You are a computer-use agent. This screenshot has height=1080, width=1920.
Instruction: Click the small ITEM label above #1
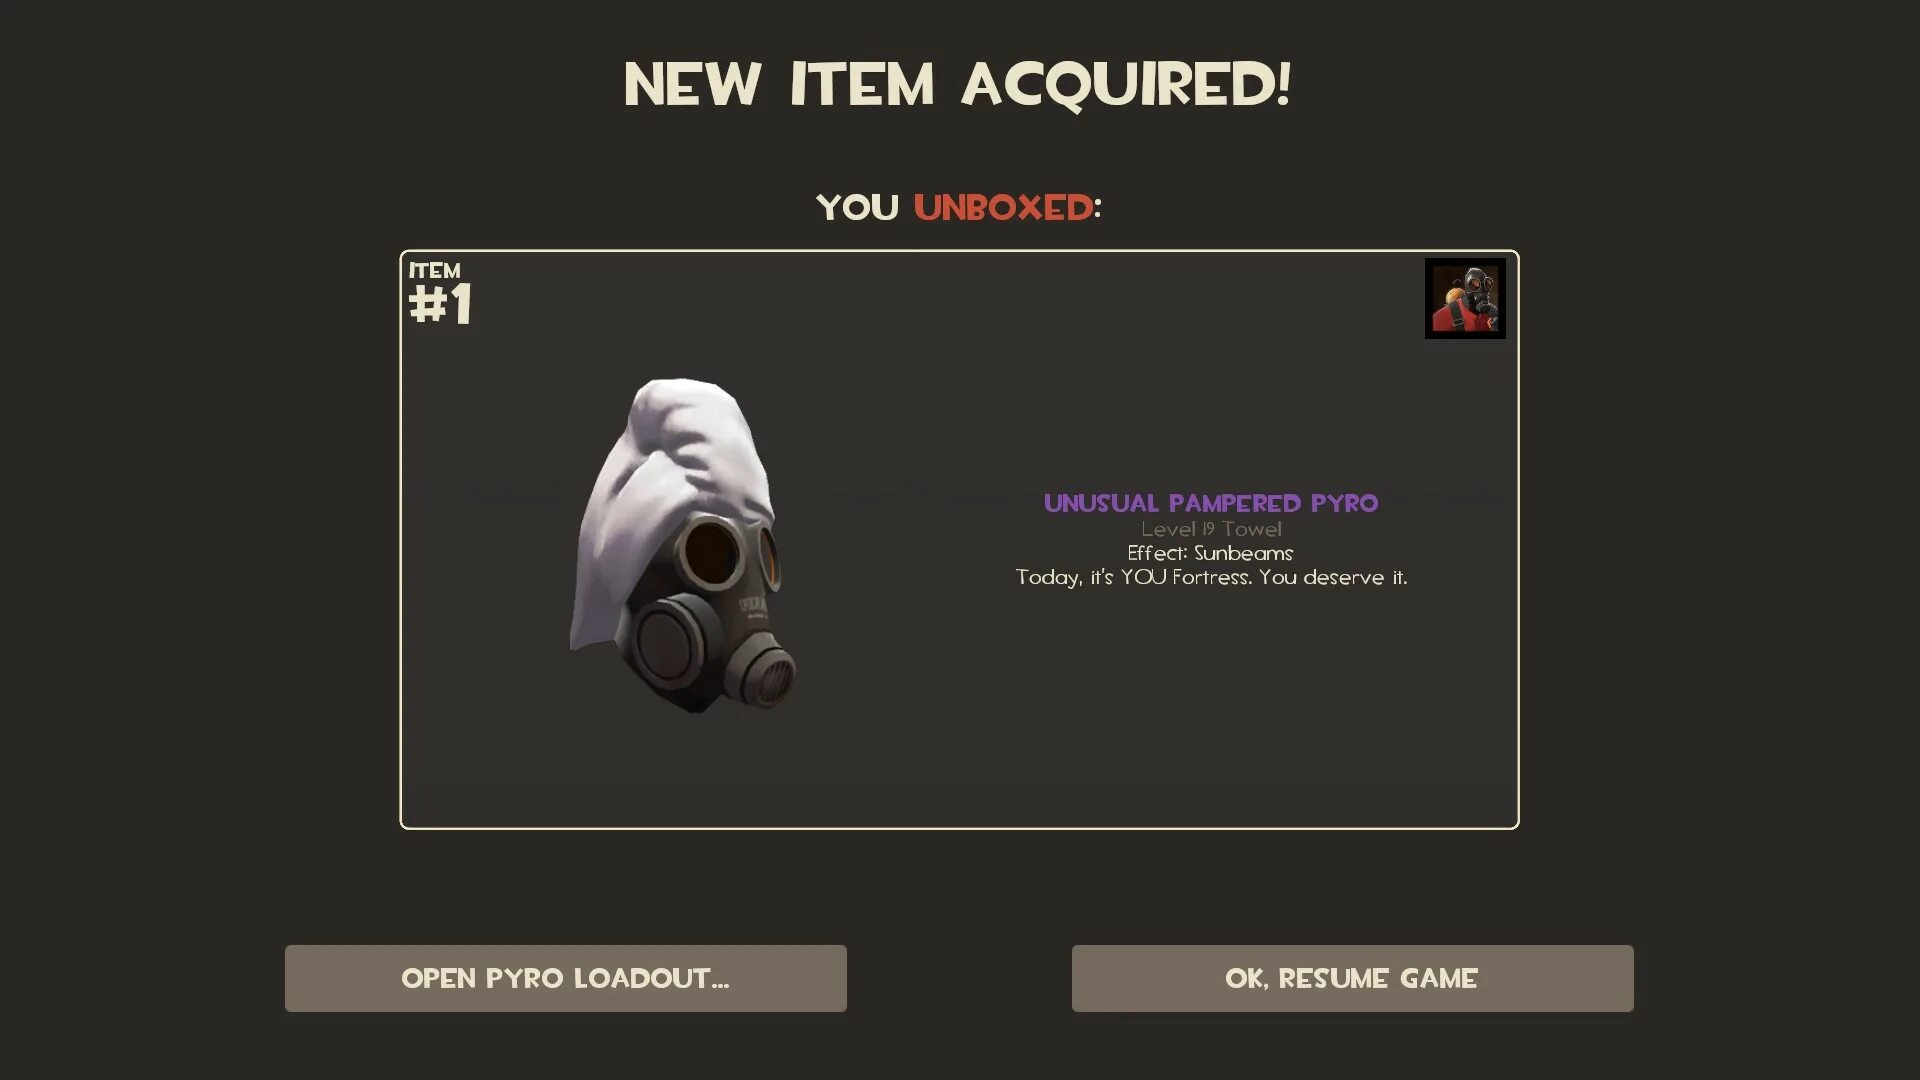tap(435, 271)
